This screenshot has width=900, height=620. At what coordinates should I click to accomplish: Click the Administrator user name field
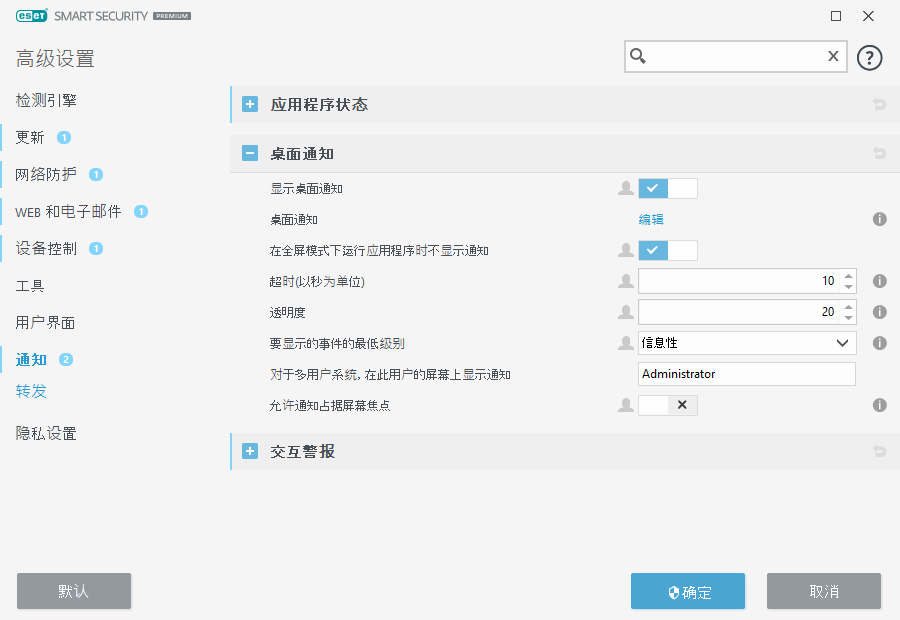click(x=747, y=374)
